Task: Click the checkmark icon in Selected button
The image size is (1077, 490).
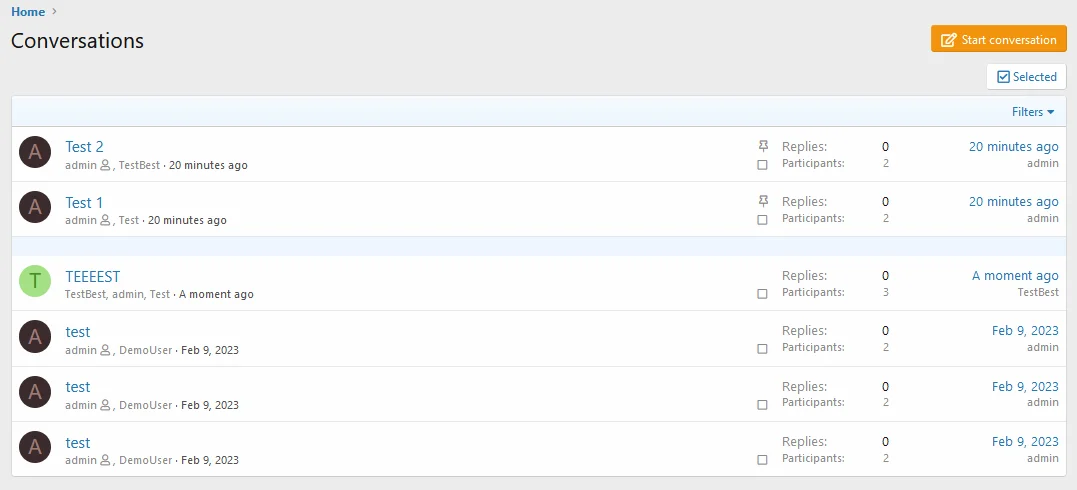Action: [x=1003, y=77]
